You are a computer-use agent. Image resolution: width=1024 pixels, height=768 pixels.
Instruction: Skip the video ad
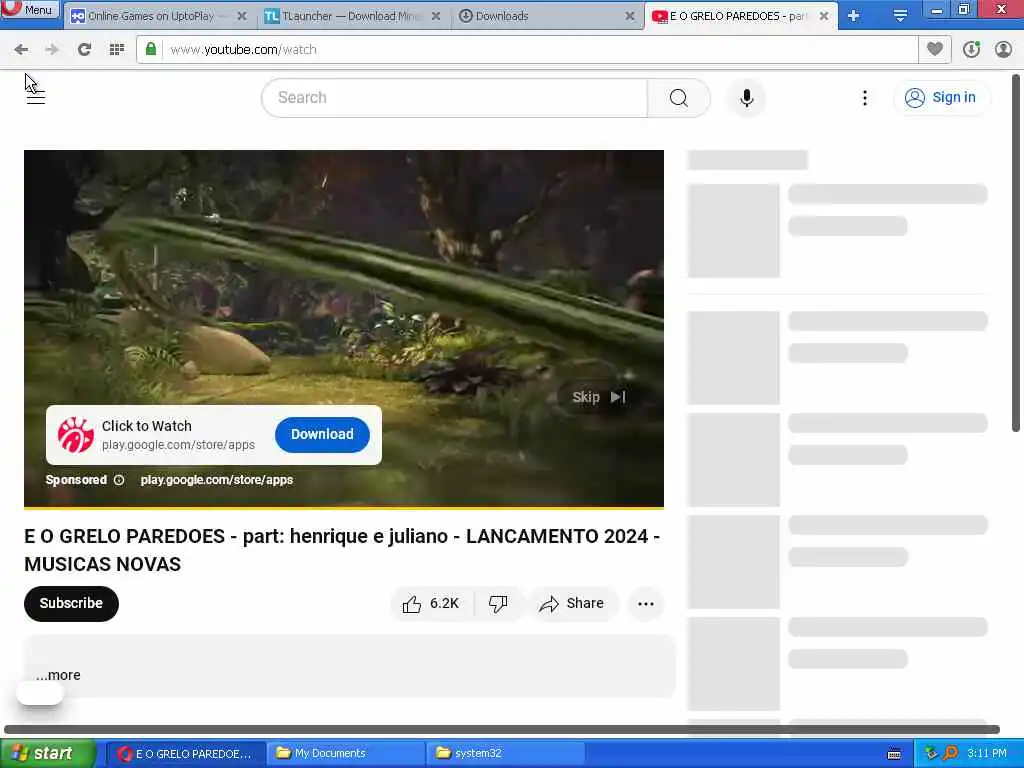tap(599, 397)
